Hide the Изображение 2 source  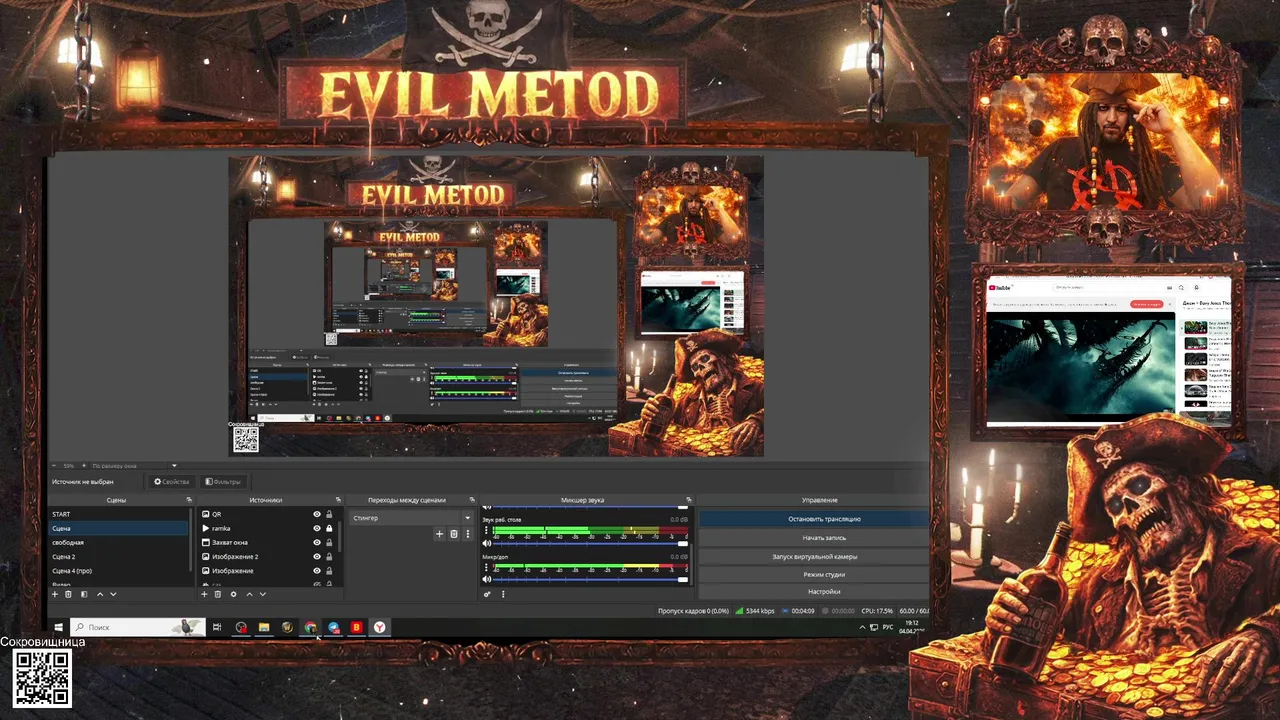317,556
